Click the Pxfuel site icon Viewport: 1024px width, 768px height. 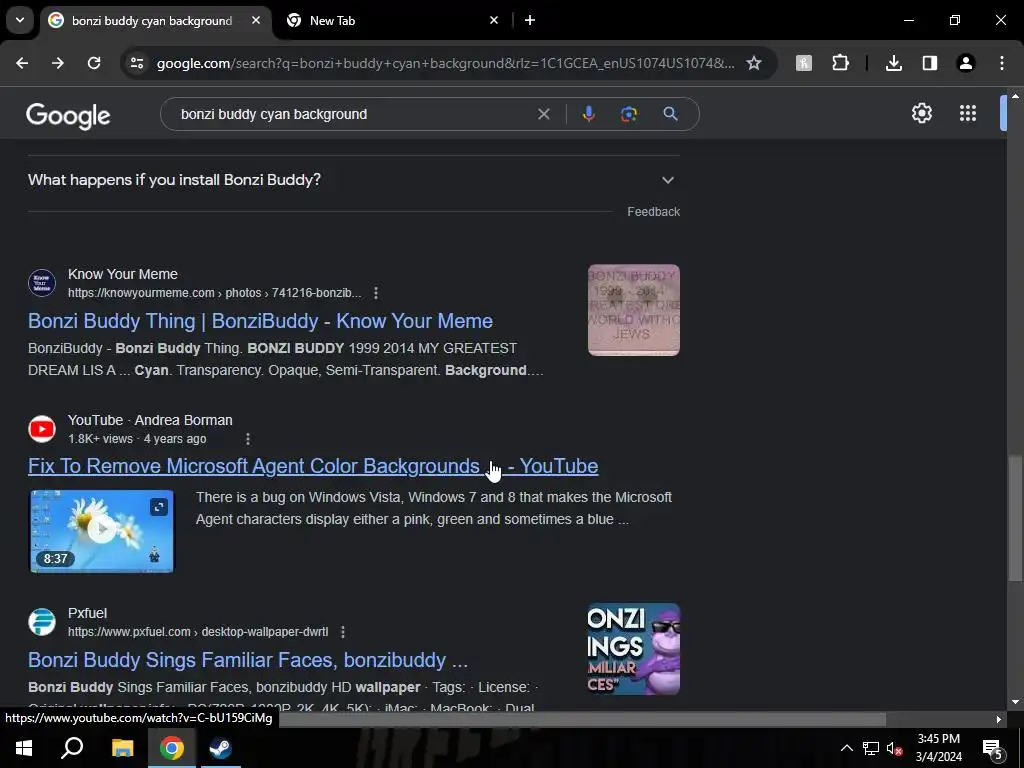(42, 622)
